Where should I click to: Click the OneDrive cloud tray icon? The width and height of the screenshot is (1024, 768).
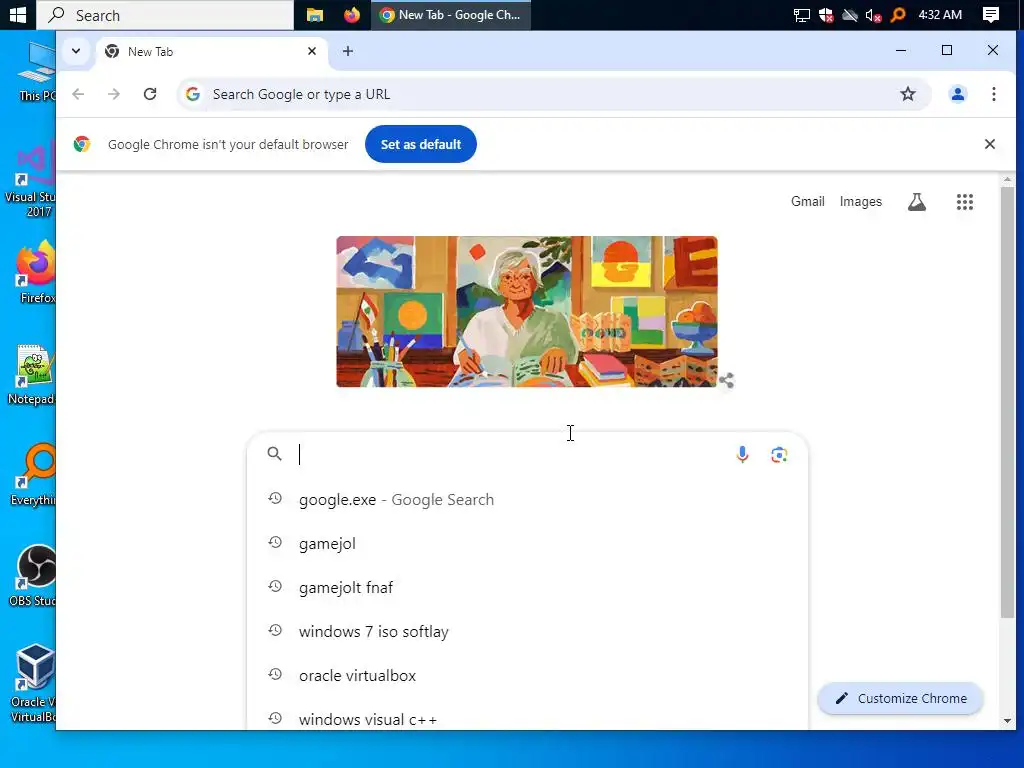point(850,15)
